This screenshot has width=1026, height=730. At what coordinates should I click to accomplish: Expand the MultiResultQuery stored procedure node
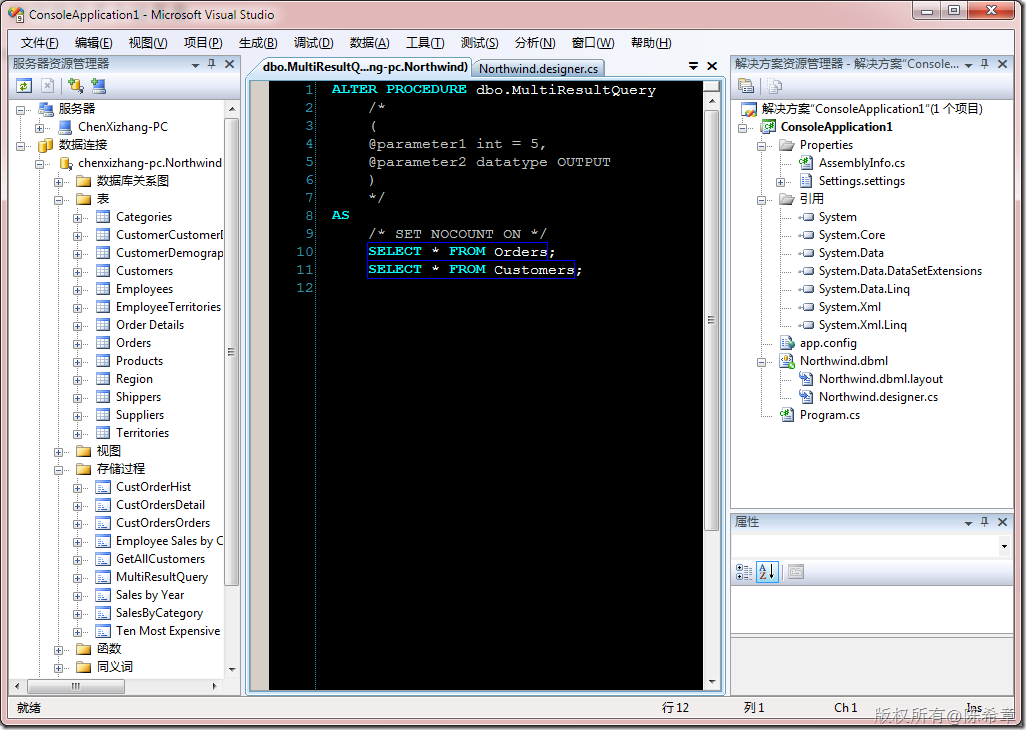coord(77,578)
